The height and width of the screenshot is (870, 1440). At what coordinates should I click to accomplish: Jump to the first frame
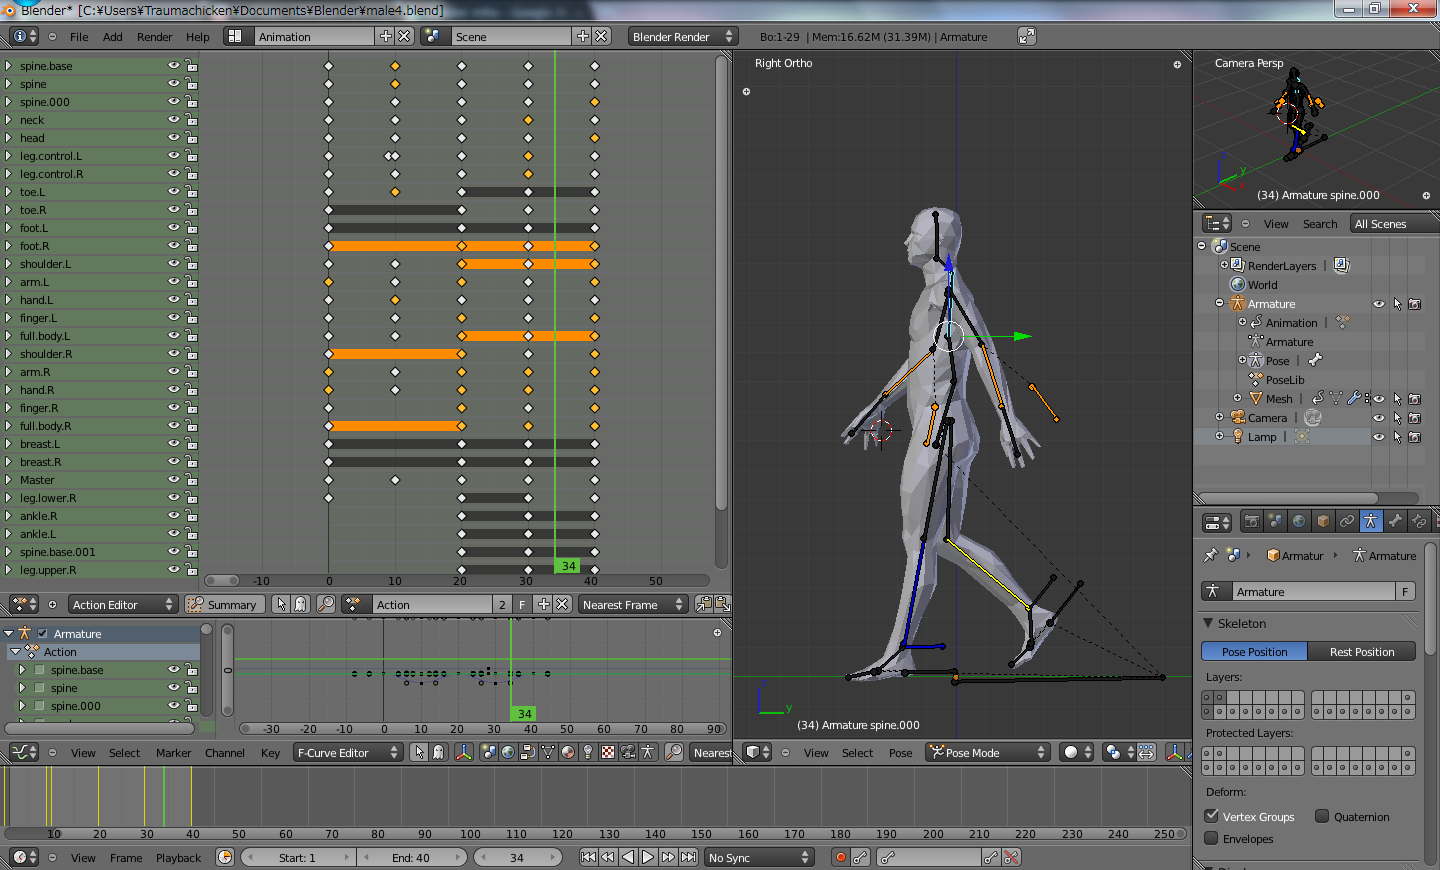589,857
